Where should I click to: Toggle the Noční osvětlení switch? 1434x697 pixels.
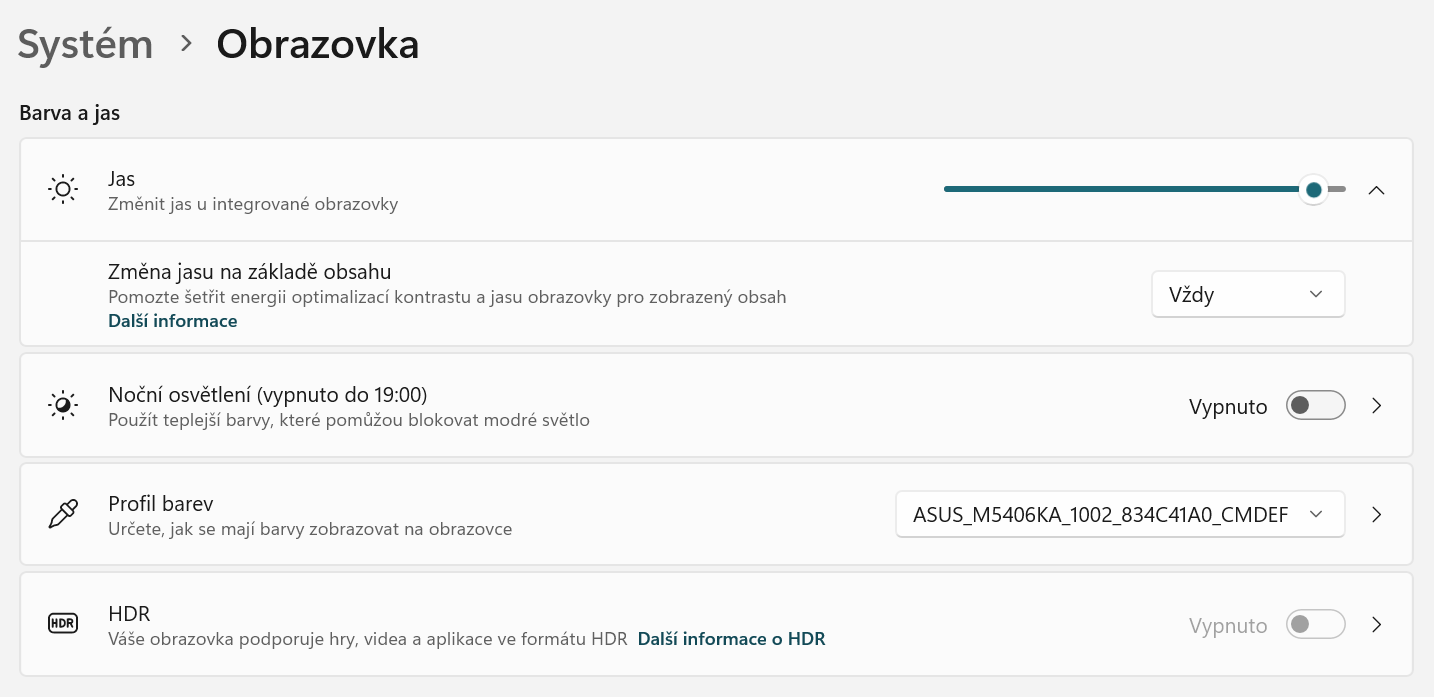point(1315,406)
